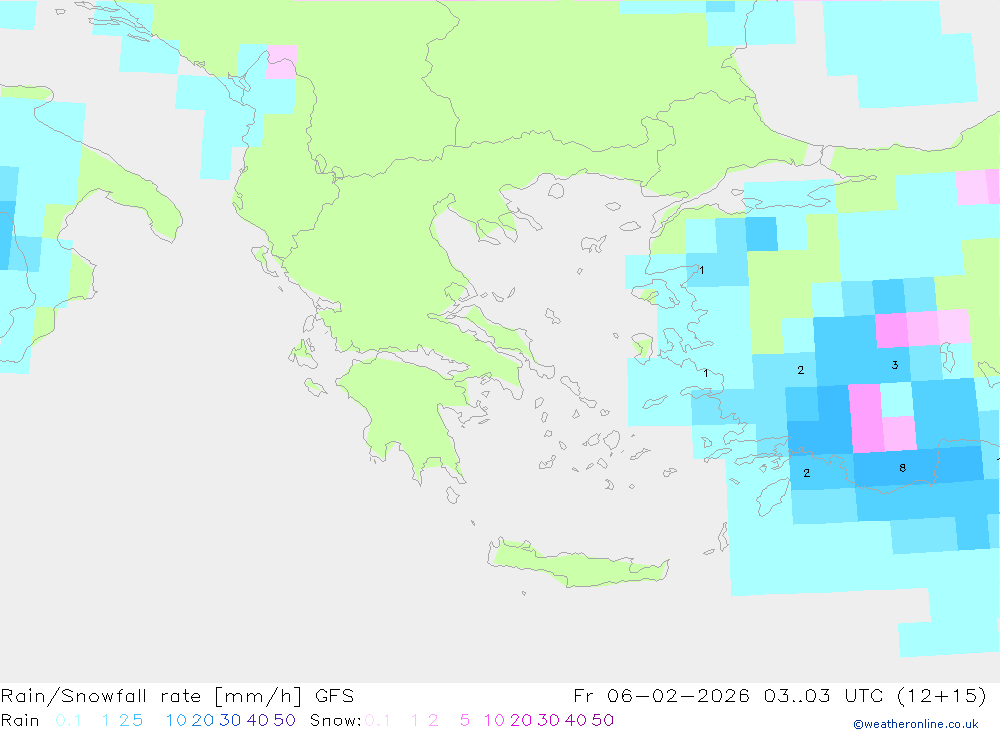This screenshot has width=1000, height=733.
Task: Select the 40 value in the Rain legend
Action: tap(258, 720)
